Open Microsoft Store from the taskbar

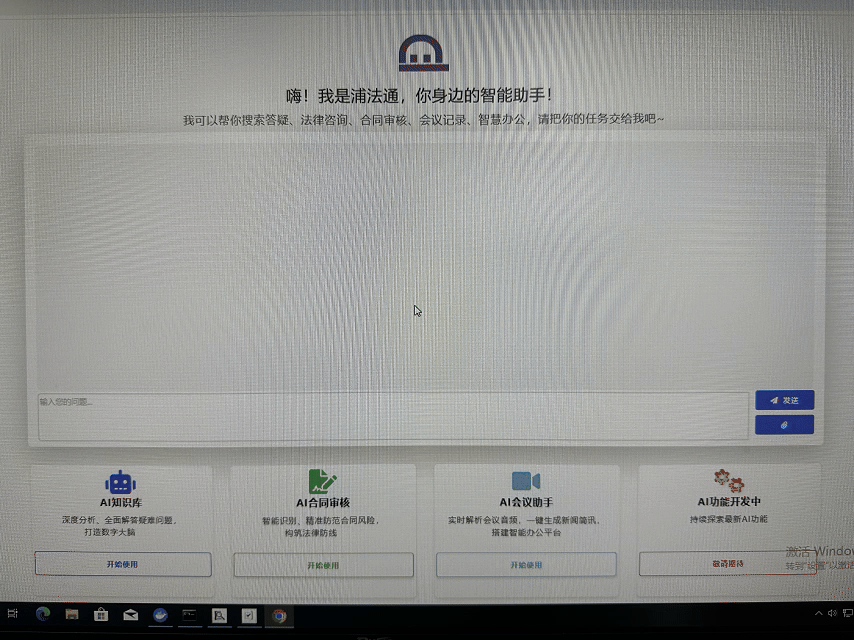coord(101,614)
